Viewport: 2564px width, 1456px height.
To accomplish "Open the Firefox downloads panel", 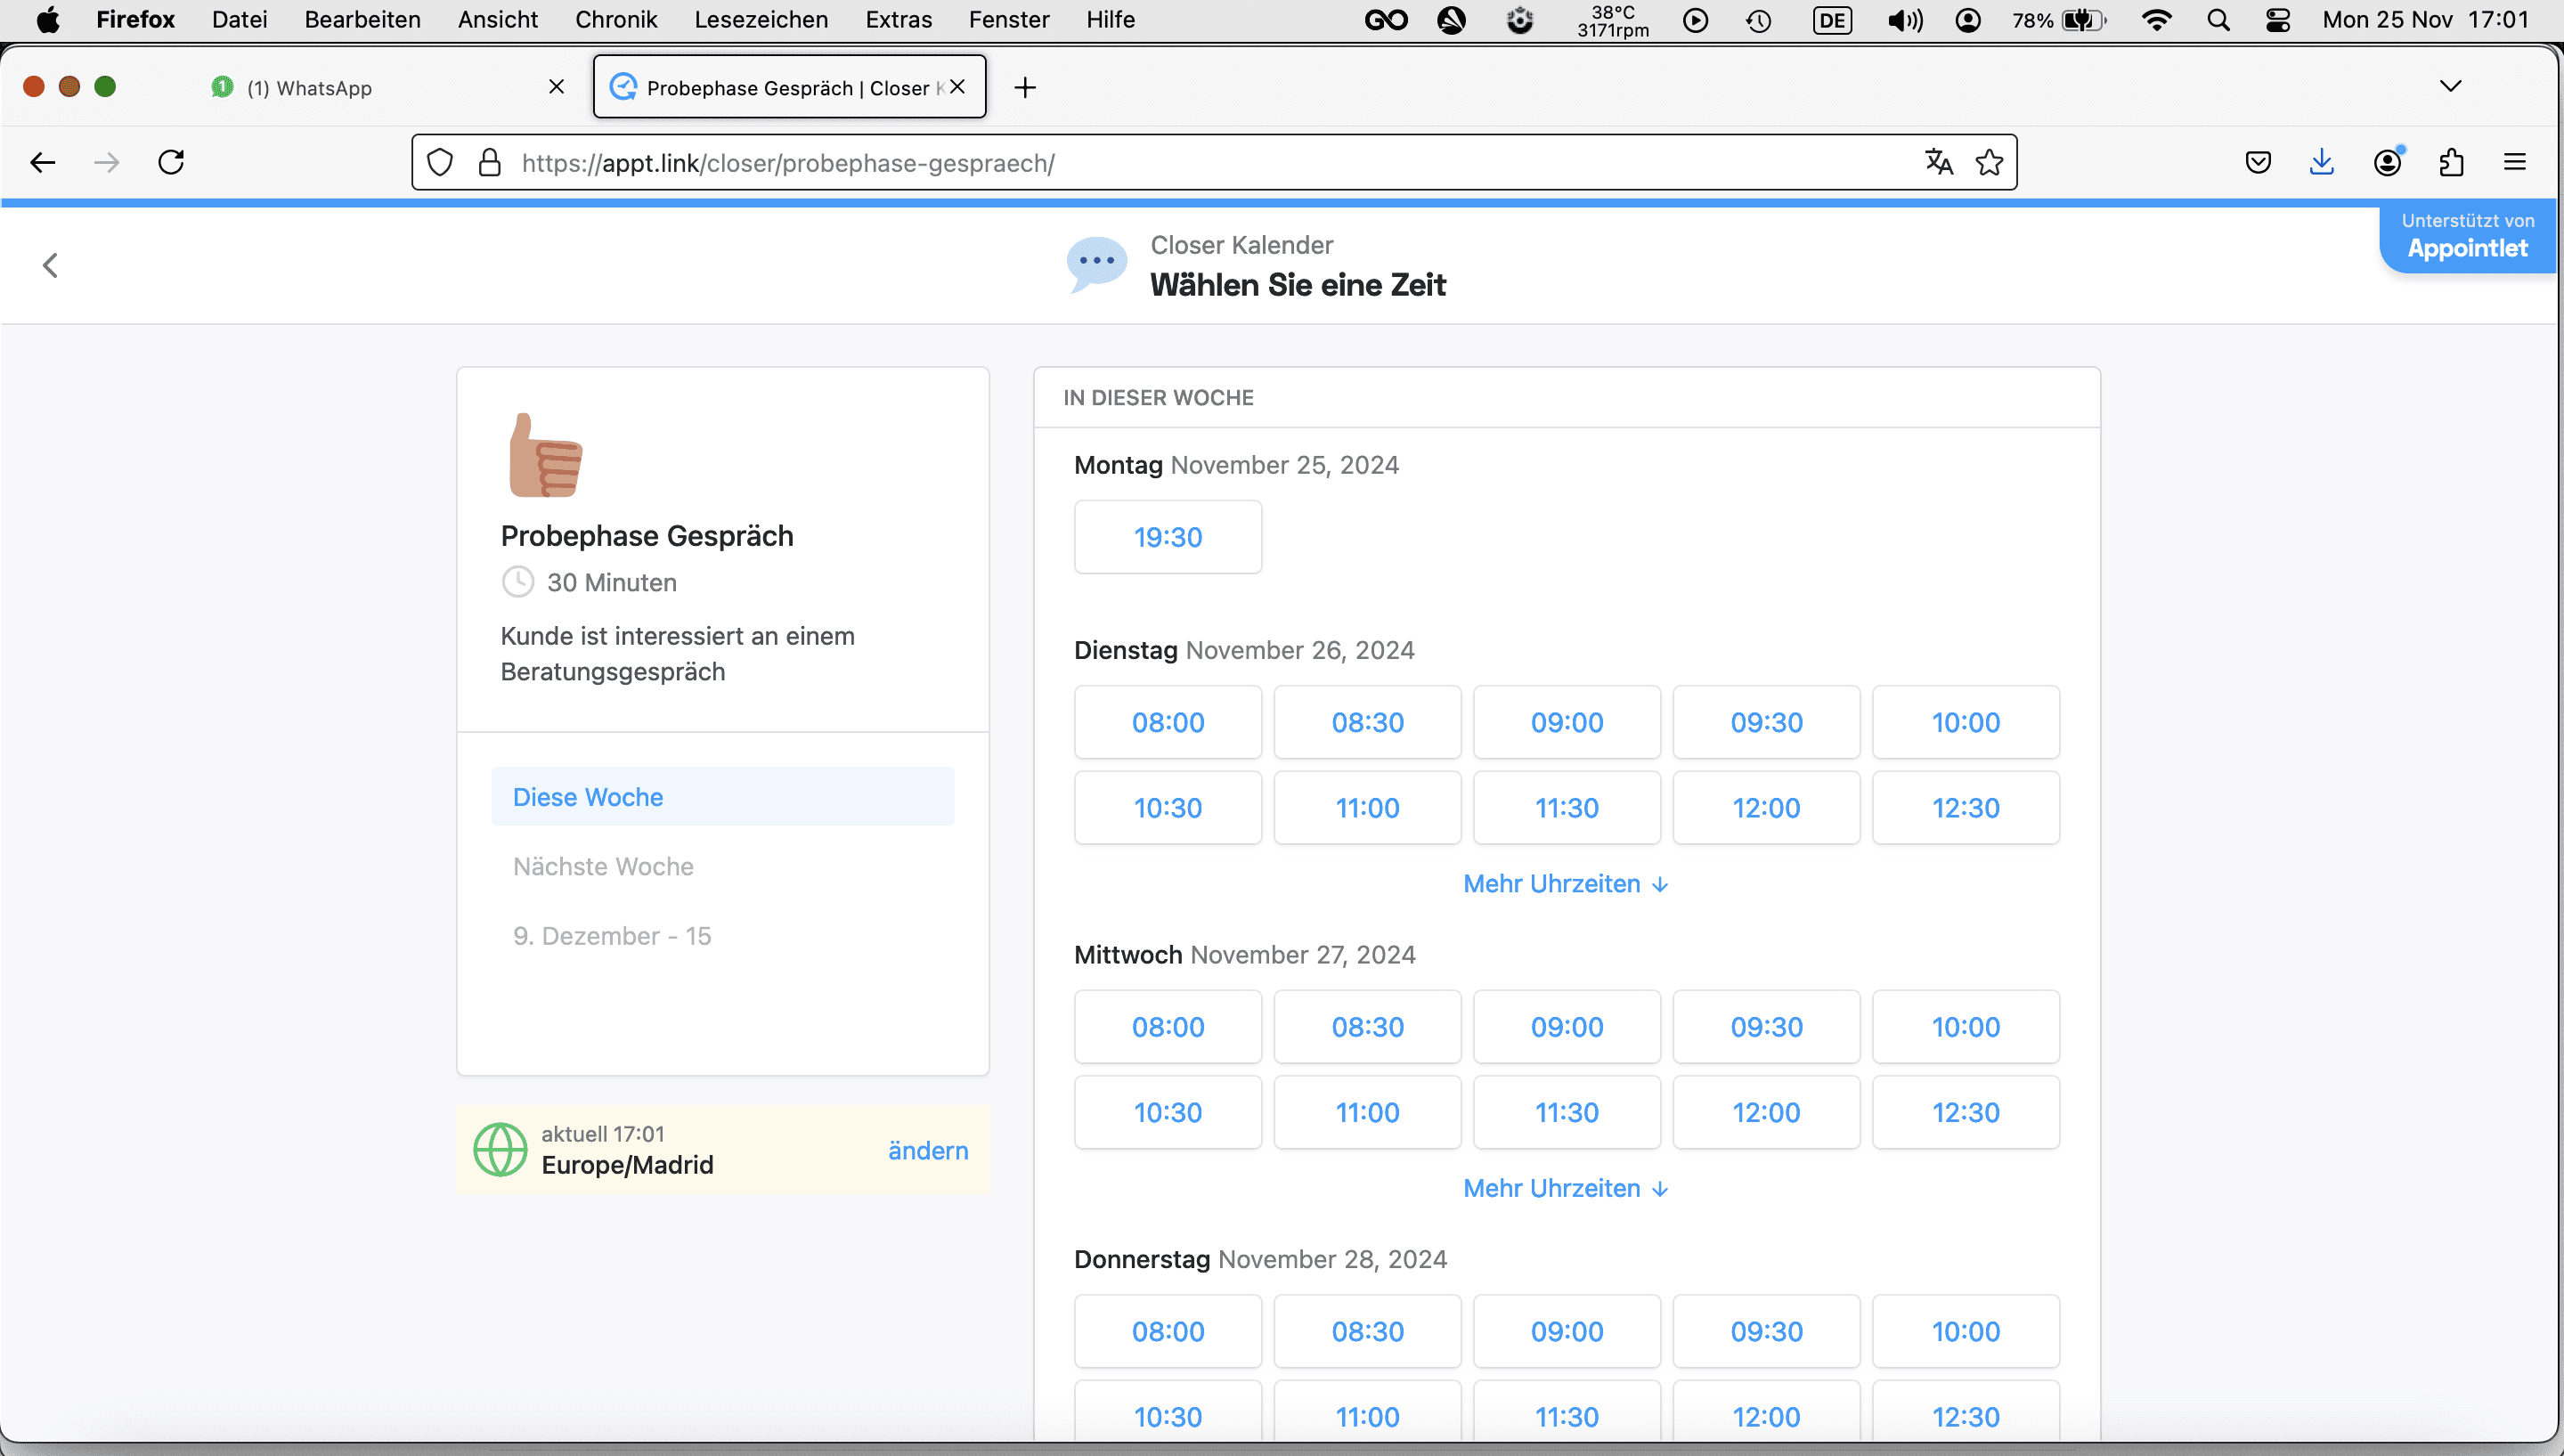I will click(2322, 162).
